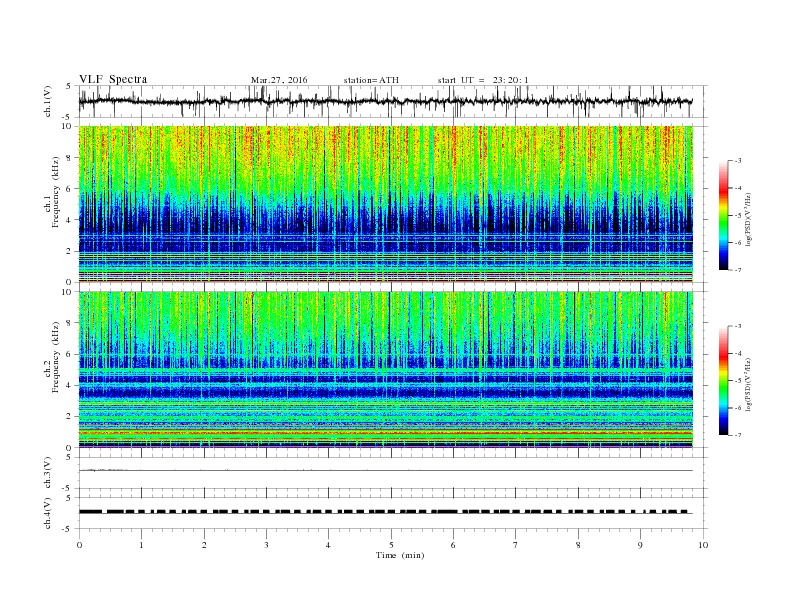Click the flat ch.3 voltage trace
This screenshot has height=612, width=792.
click(385, 471)
